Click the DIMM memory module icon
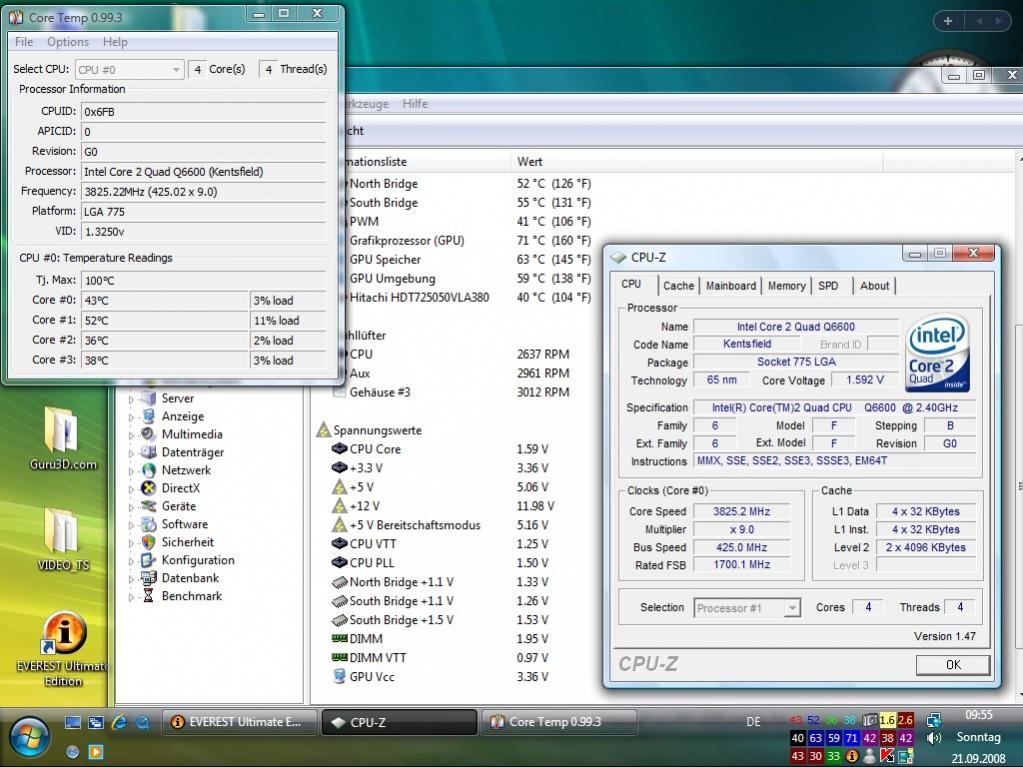This screenshot has width=1023, height=767. click(x=339, y=639)
